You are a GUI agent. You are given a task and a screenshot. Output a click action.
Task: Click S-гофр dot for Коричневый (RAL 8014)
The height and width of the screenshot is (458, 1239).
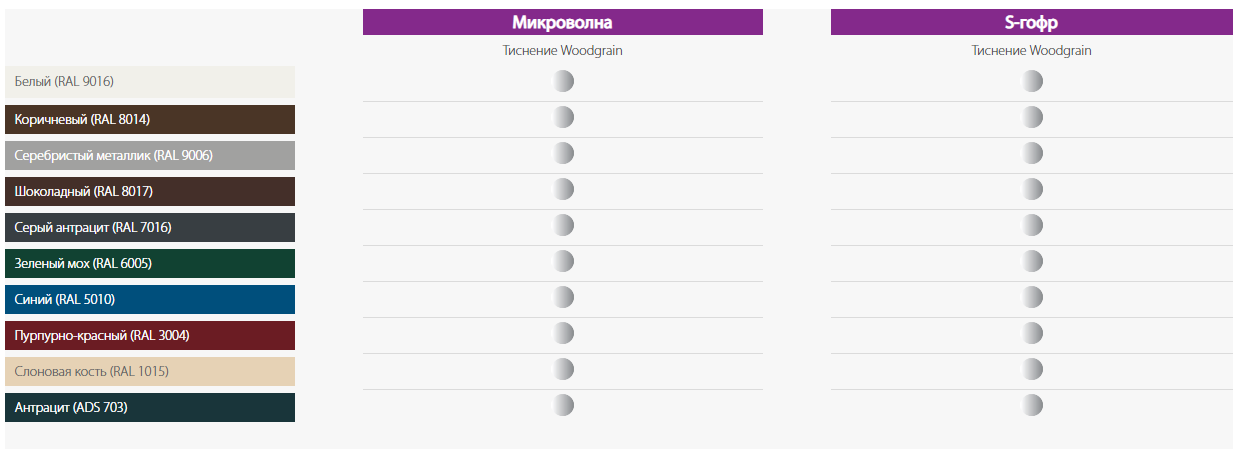(x=1032, y=117)
